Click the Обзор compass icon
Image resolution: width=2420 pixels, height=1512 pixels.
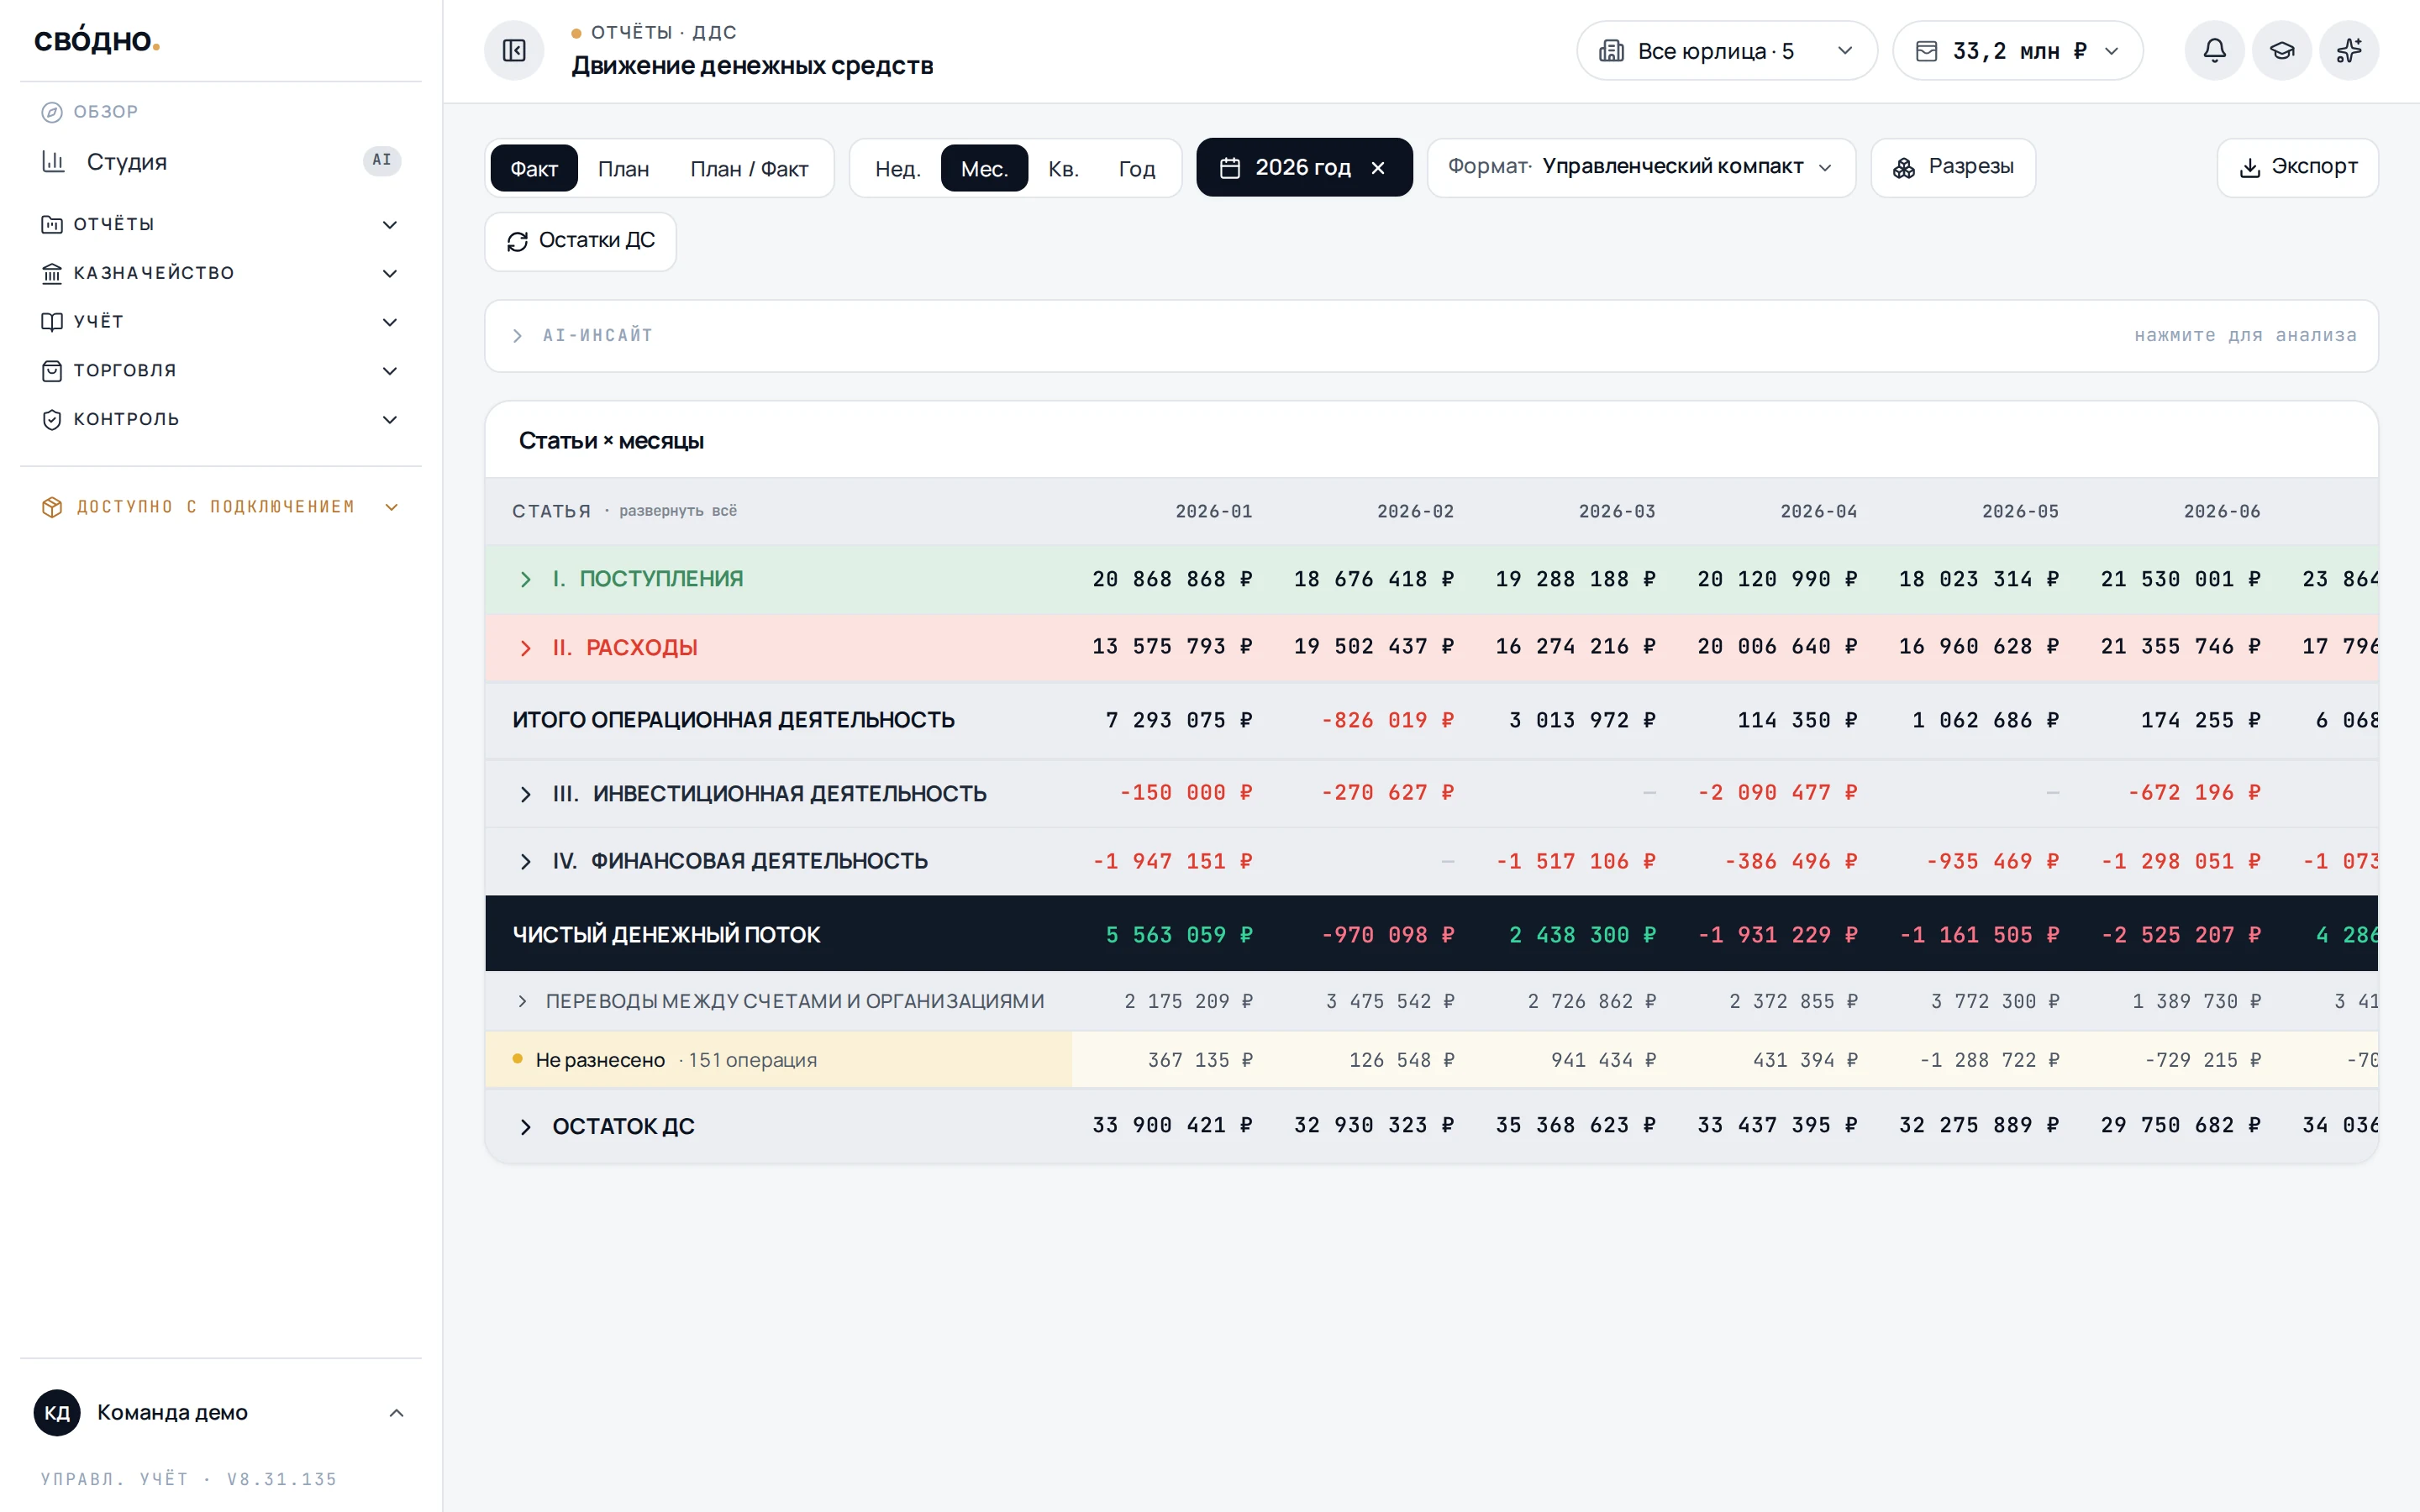coord(52,112)
